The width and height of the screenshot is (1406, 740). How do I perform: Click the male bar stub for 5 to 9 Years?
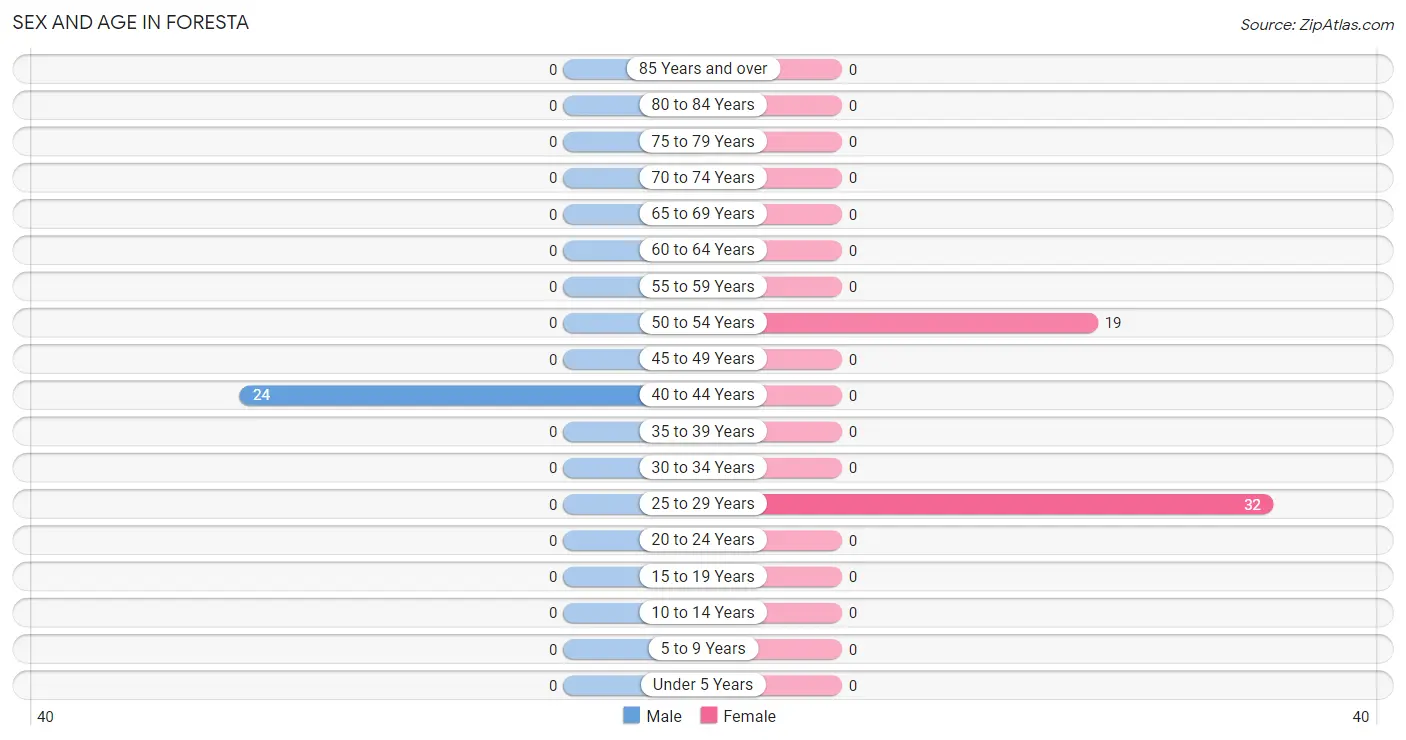click(x=606, y=649)
